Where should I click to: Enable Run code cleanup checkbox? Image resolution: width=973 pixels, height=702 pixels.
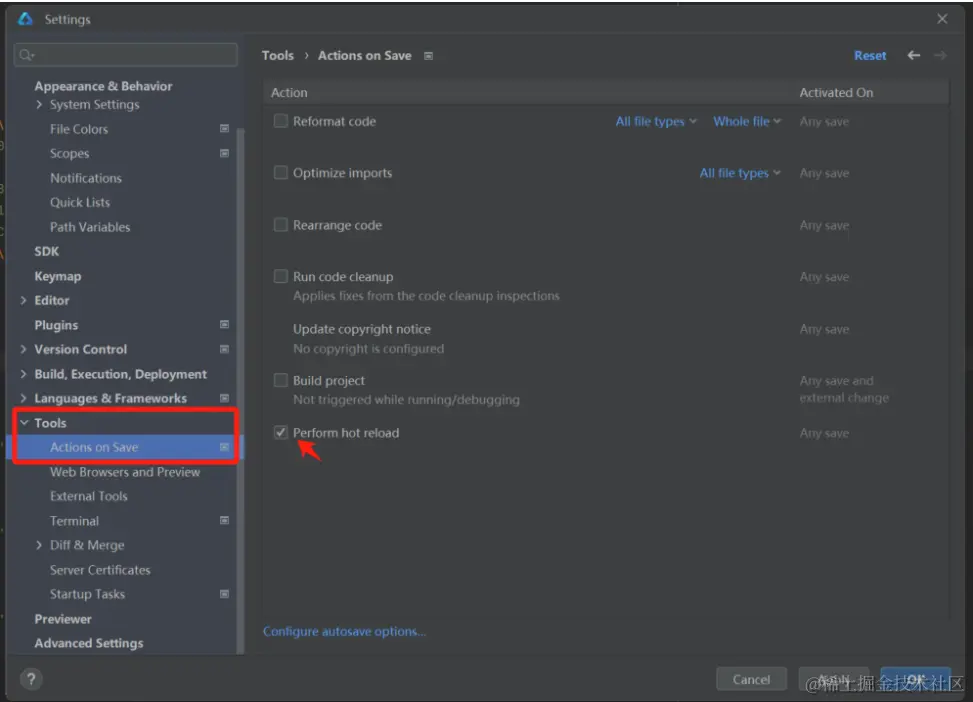tap(280, 276)
